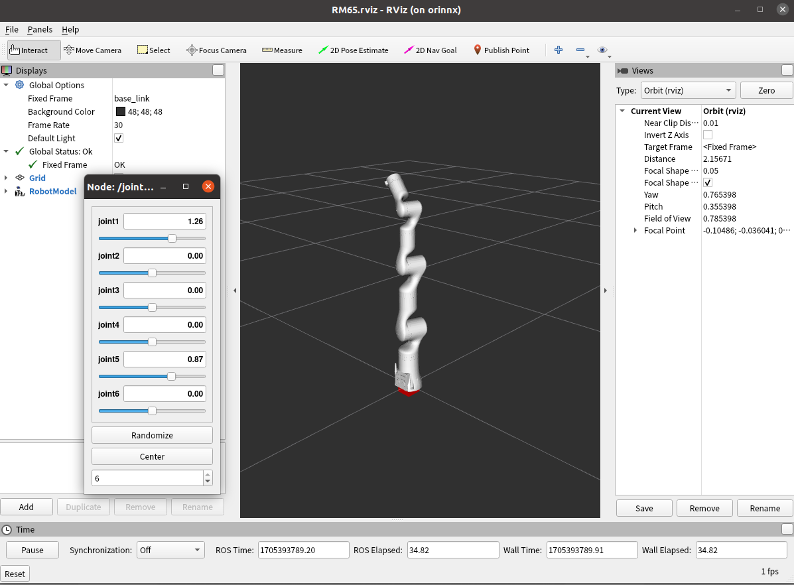Choose the Focus Camera tool

pos(216,50)
